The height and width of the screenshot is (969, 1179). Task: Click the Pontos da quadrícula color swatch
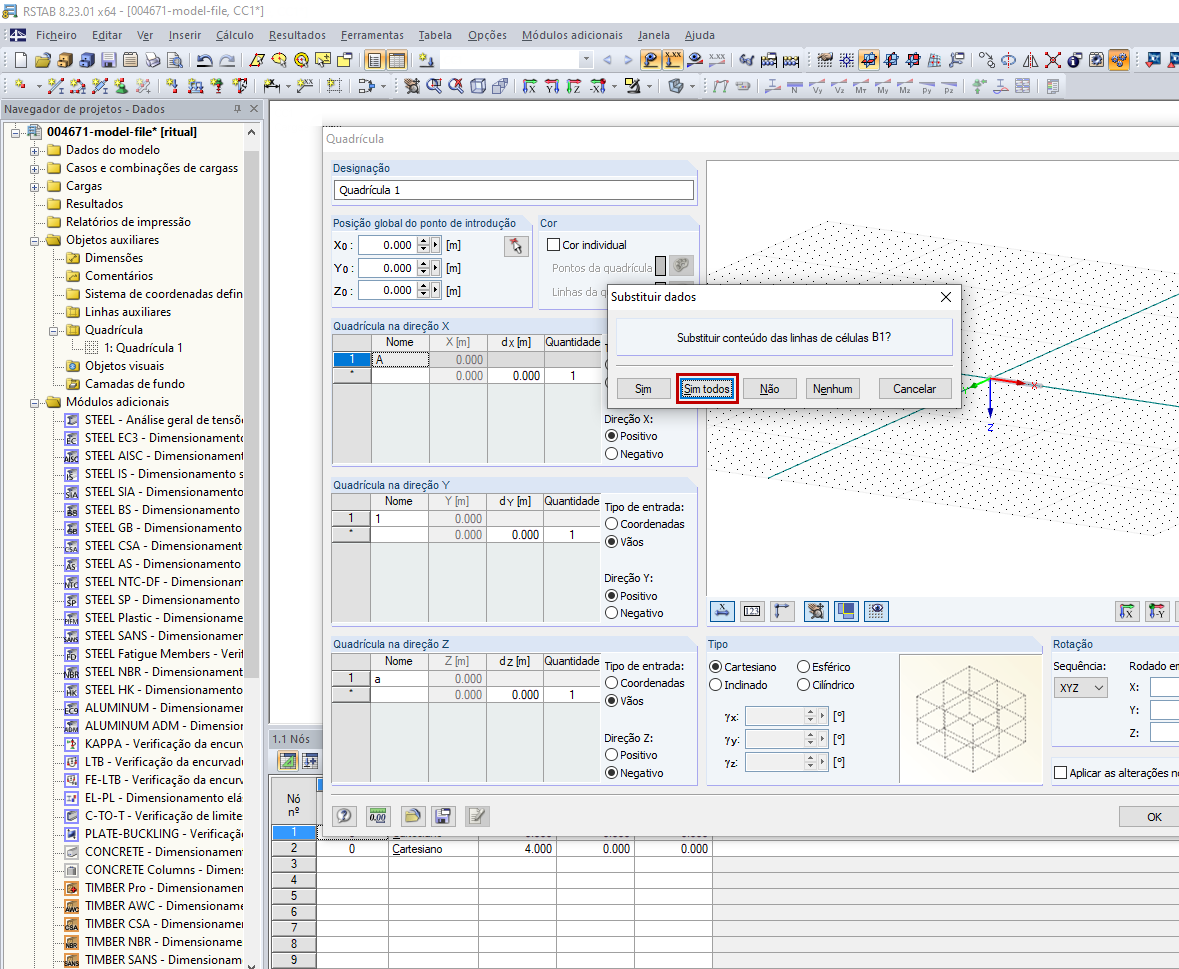660,267
